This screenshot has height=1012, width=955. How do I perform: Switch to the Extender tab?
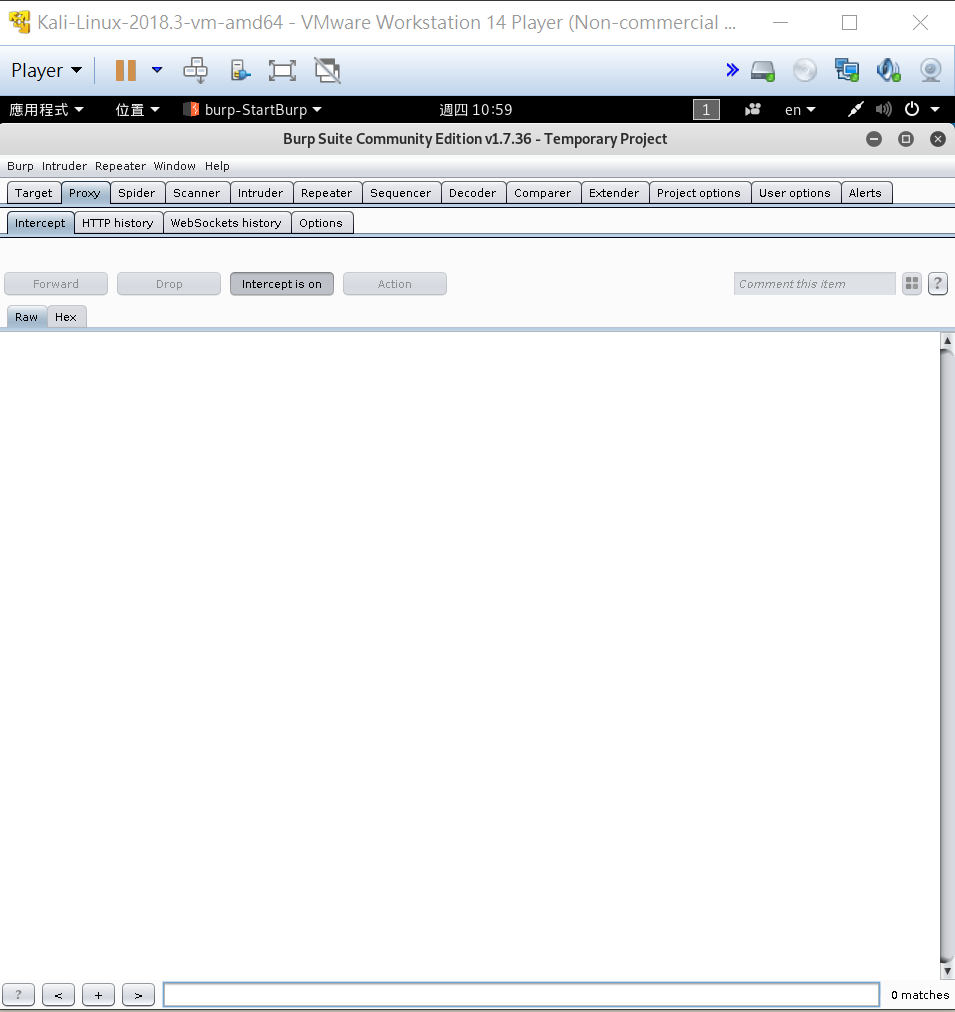point(614,193)
